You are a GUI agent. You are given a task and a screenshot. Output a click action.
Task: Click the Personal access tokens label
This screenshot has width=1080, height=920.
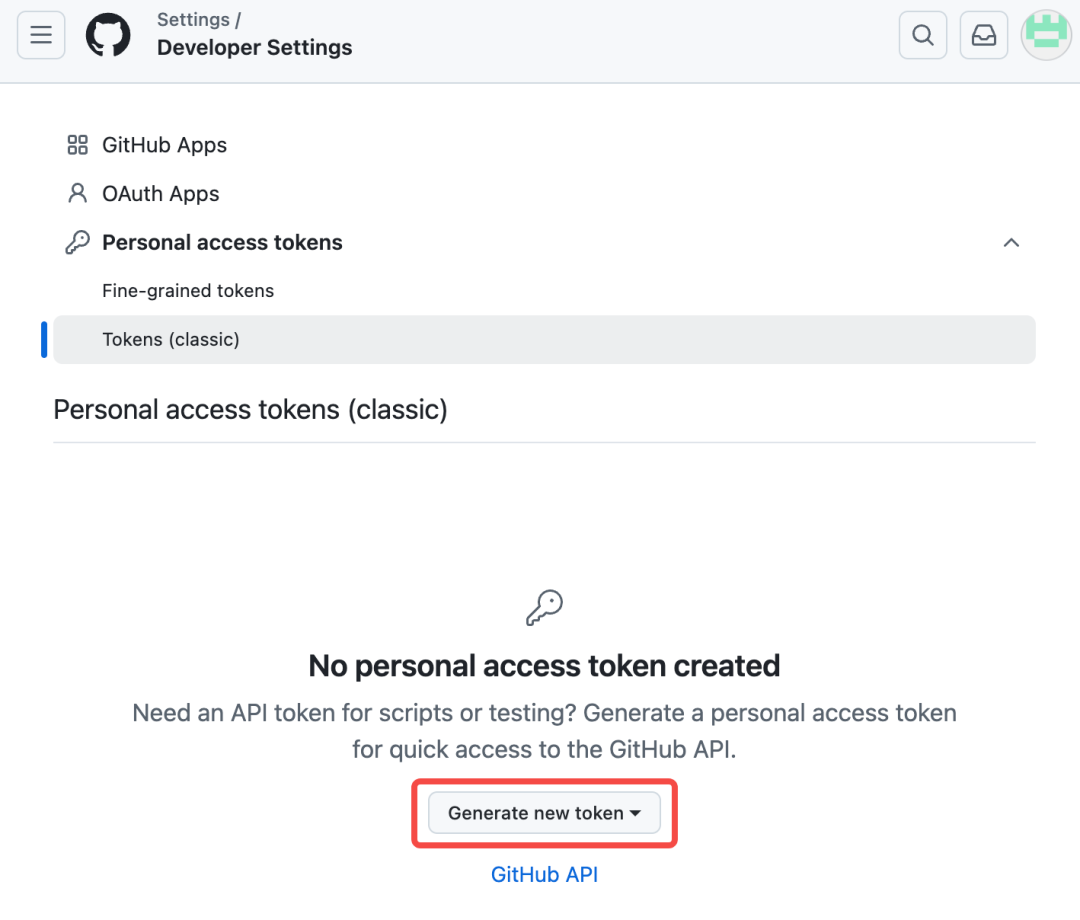(x=222, y=243)
